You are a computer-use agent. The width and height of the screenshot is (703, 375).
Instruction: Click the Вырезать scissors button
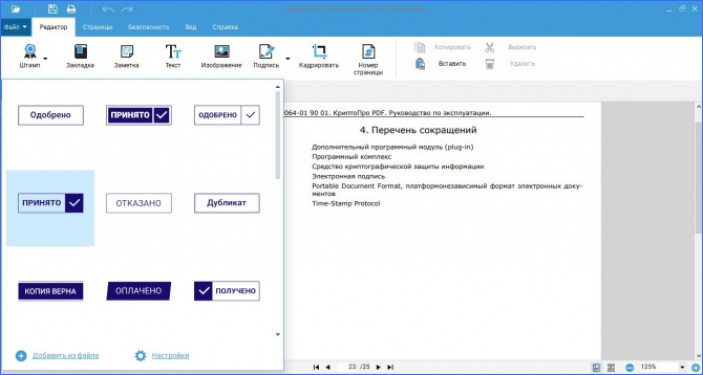pos(511,47)
